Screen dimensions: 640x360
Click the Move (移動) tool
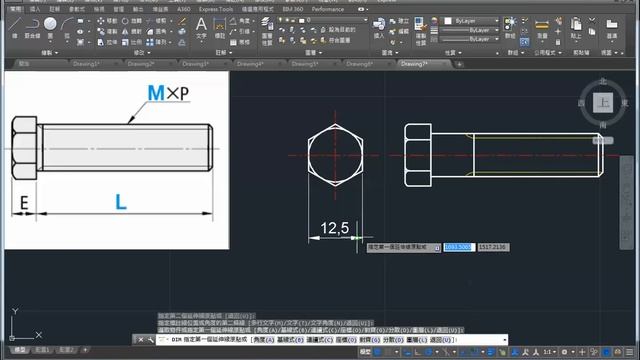pos(107,21)
